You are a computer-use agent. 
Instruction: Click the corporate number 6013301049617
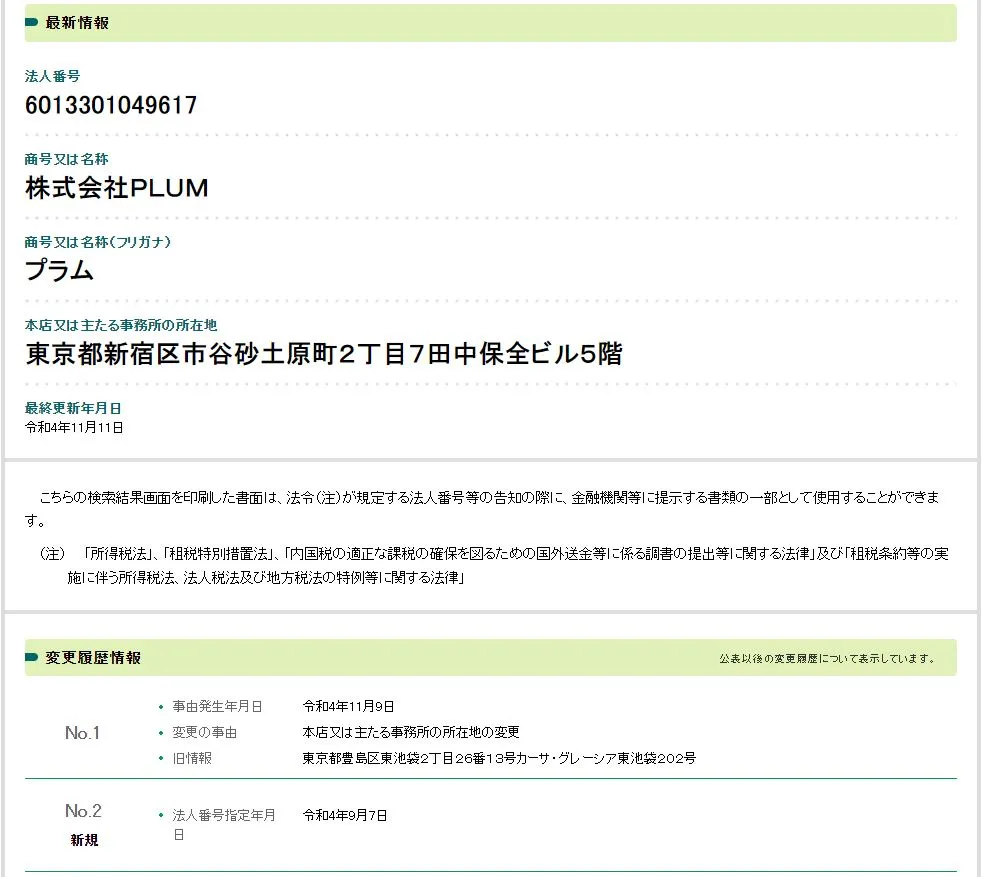pyautogui.click(x=111, y=105)
